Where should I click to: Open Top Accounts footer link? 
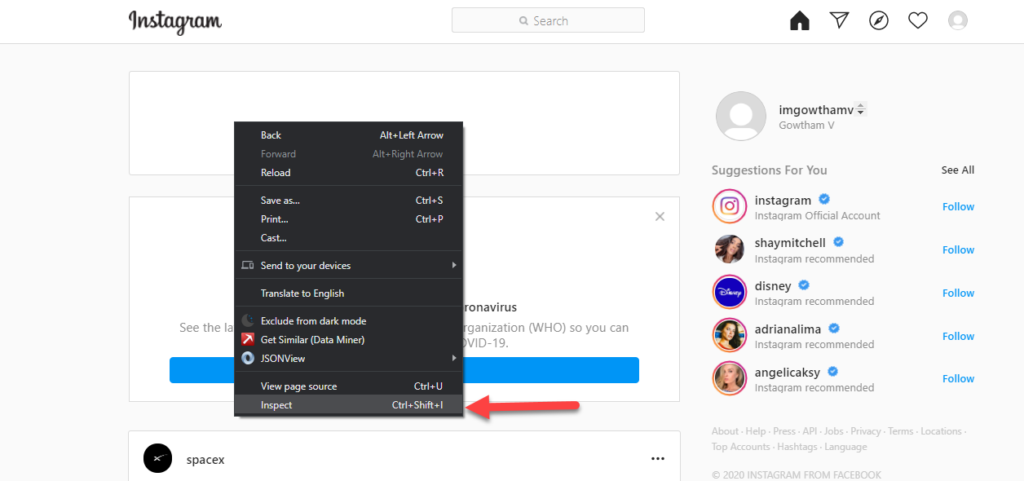741,447
